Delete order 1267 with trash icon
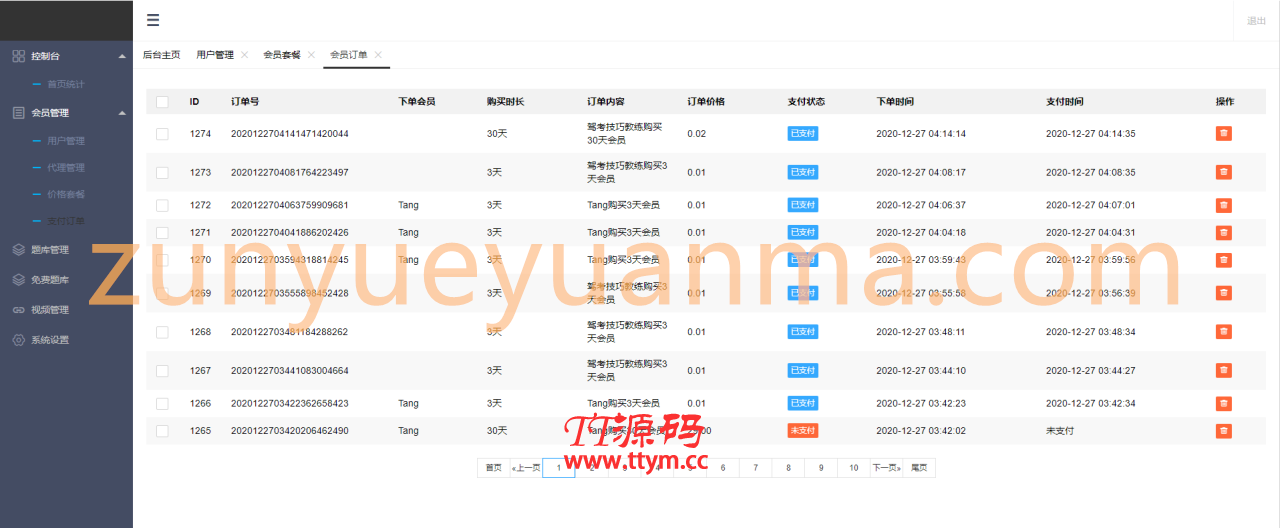The width and height of the screenshot is (1280, 528). point(1224,370)
